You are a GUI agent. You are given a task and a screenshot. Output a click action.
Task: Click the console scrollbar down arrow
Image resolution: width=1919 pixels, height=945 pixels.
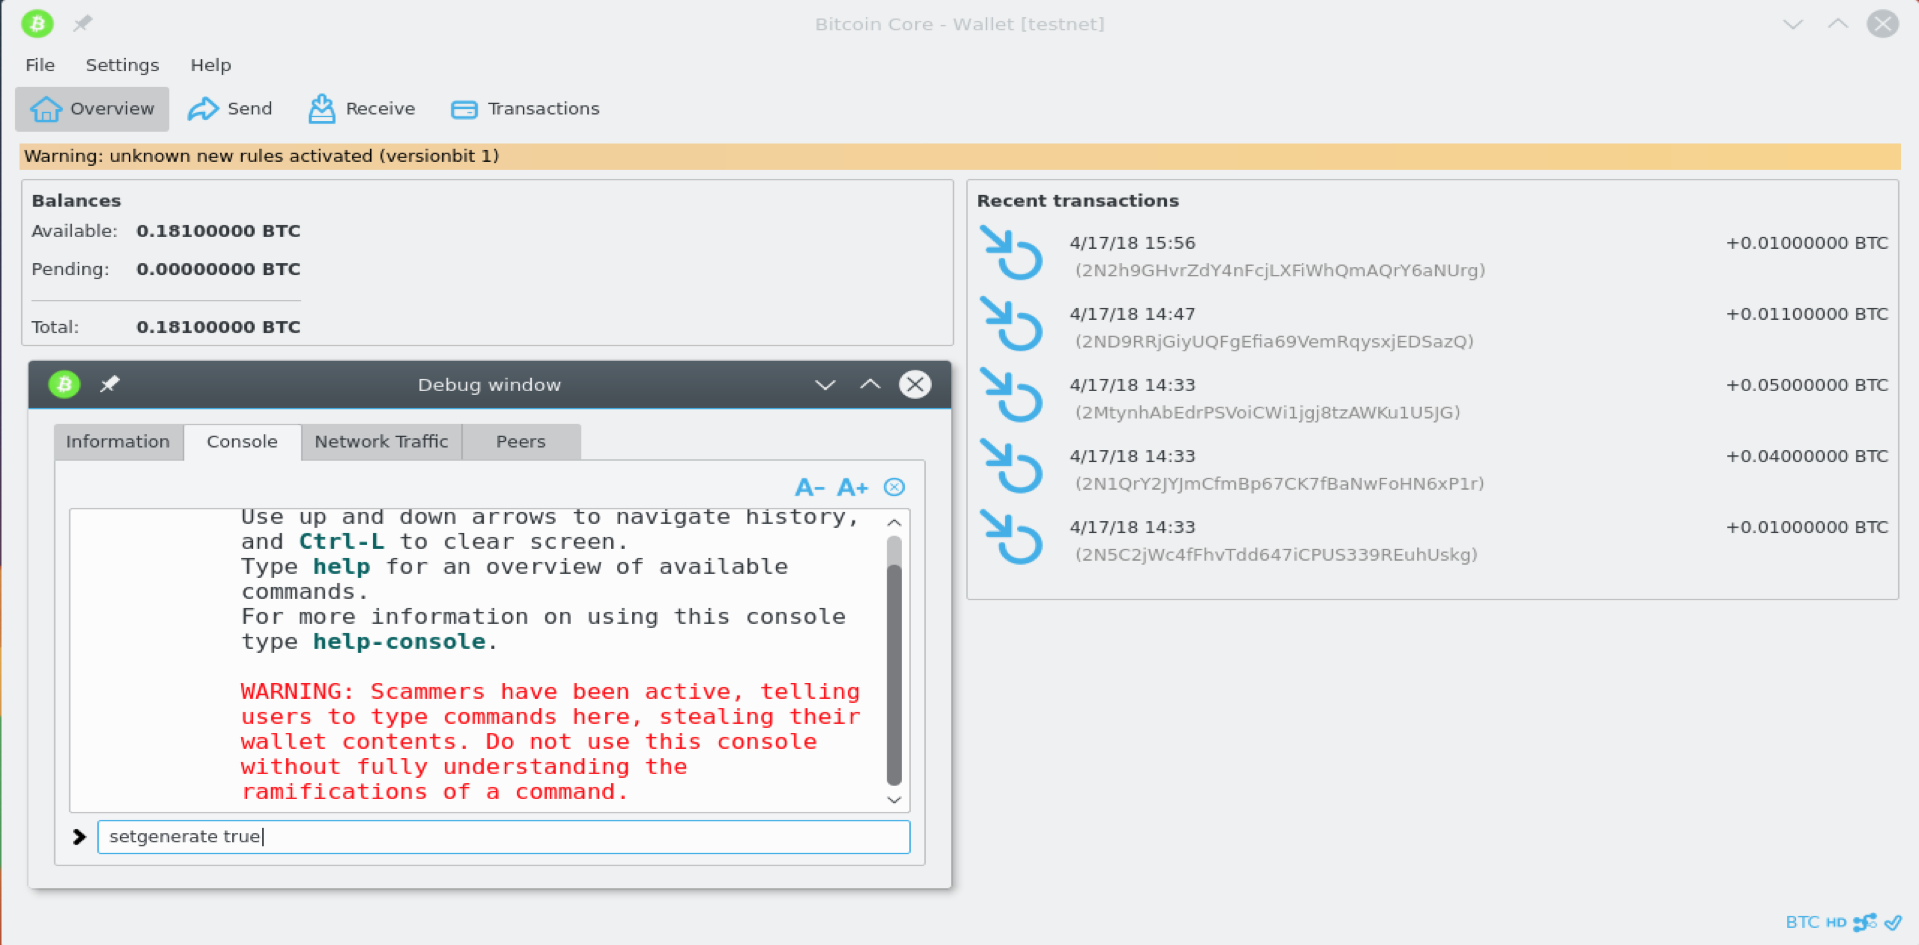[x=894, y=800]
